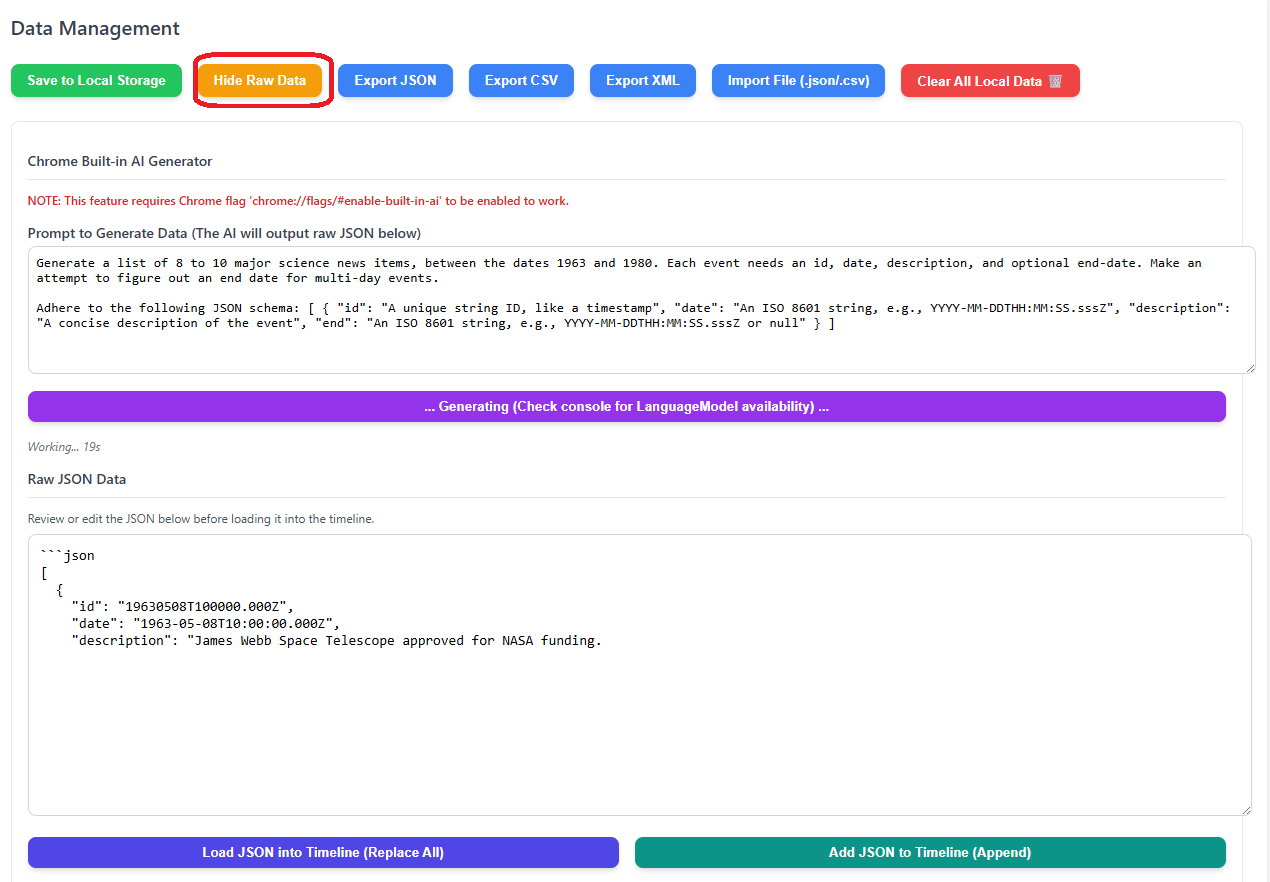Open Import File (.json/.csv) dialog
Screen dimensions: 1270x882
[798, 81]
